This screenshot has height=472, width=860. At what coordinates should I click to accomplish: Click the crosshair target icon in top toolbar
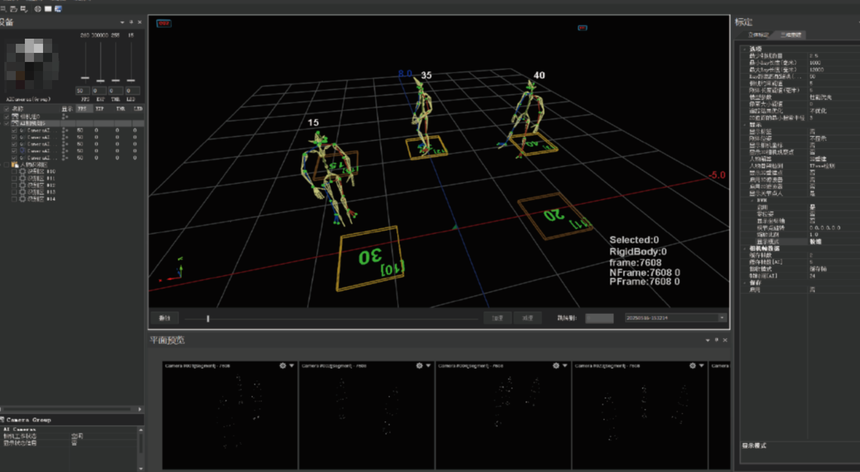37,7
